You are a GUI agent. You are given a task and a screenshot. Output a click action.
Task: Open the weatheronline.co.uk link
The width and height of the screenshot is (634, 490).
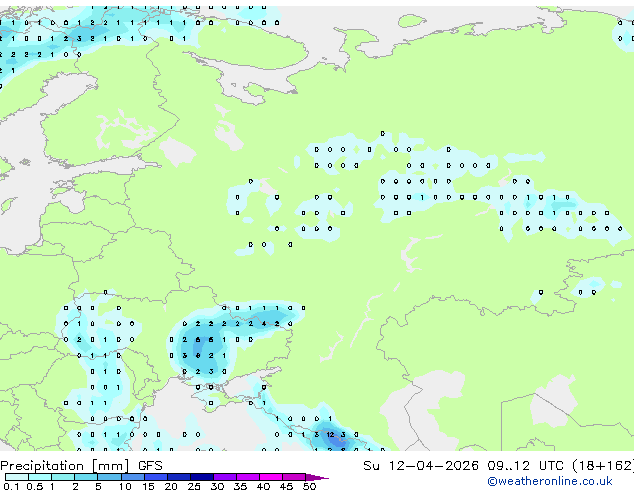pyautogui.click(x=550, y=481)
